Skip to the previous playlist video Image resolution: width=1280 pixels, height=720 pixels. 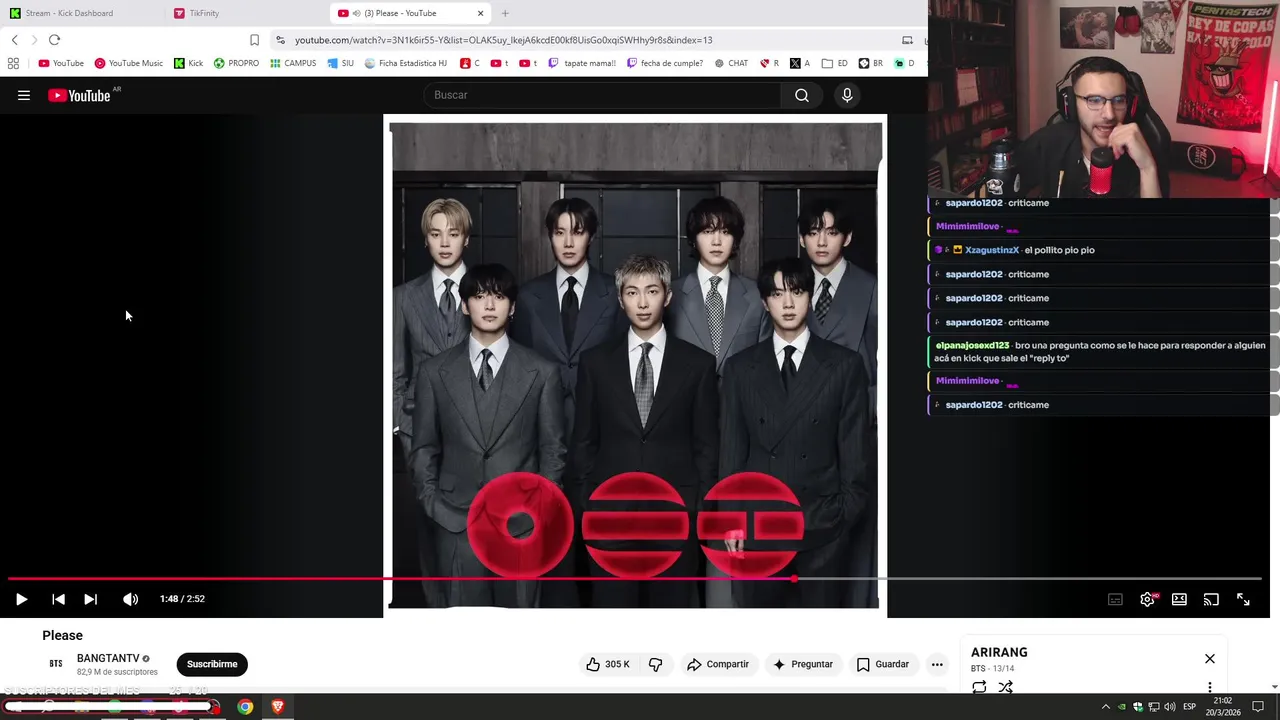(x=58, y=599)
